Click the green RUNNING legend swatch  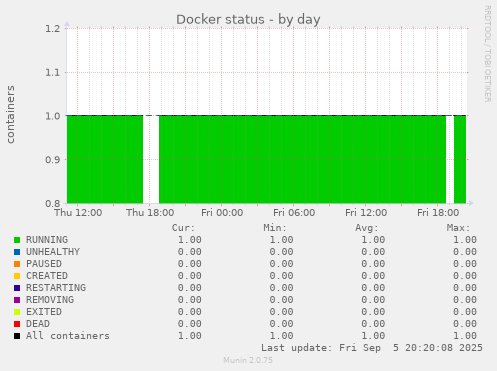pyautogui.click(x=17, y=240)
